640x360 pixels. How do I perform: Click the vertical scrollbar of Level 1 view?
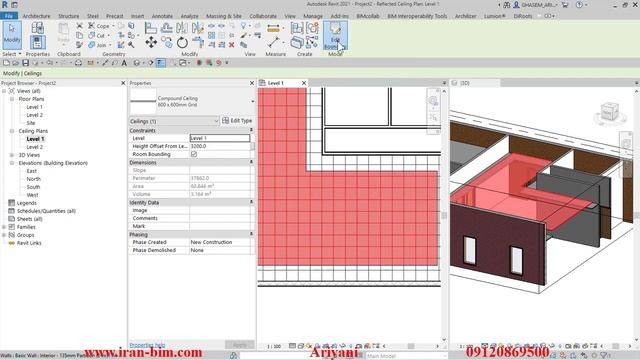pos(444,216)
